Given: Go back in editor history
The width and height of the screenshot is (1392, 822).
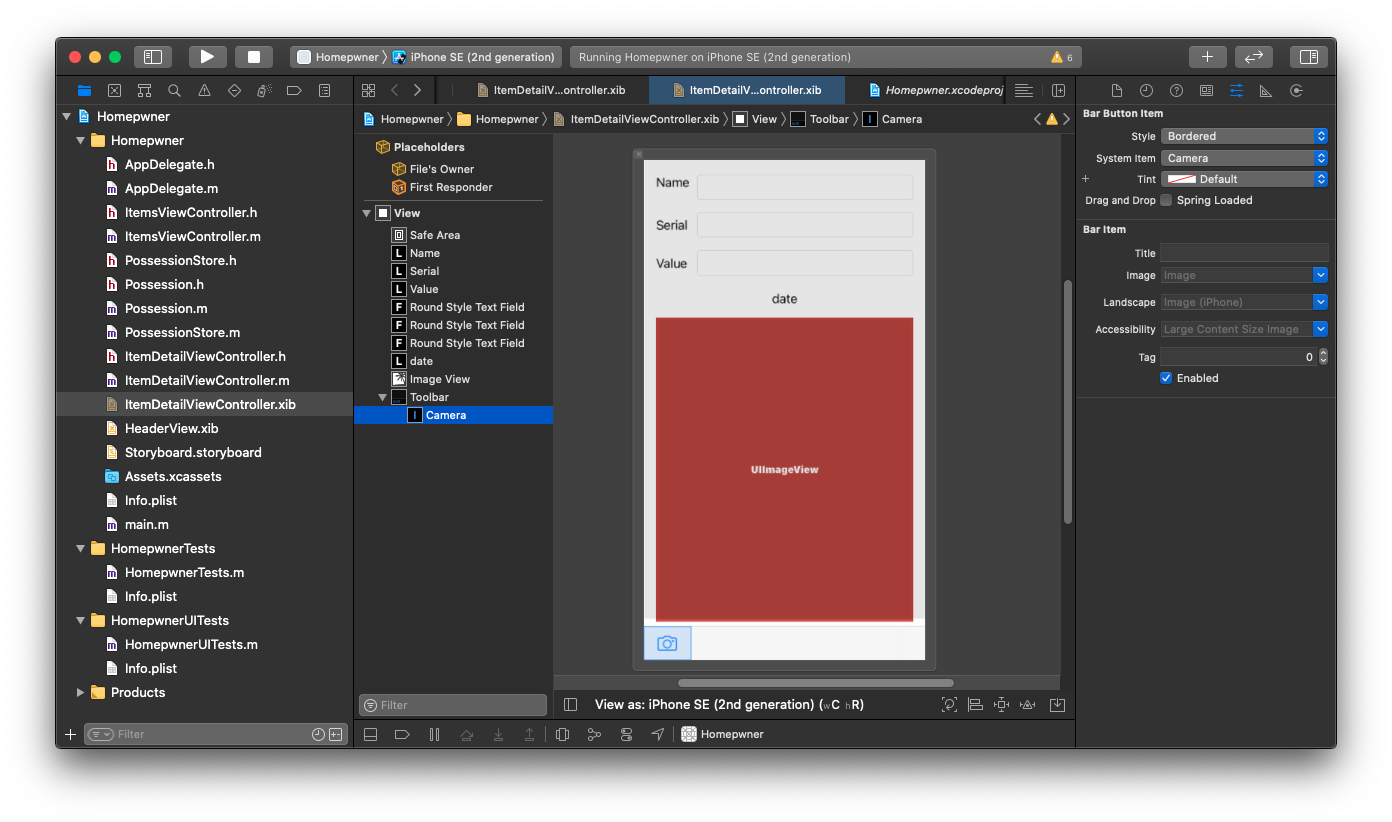Looking at the screenshot, I should coord(394,90).
